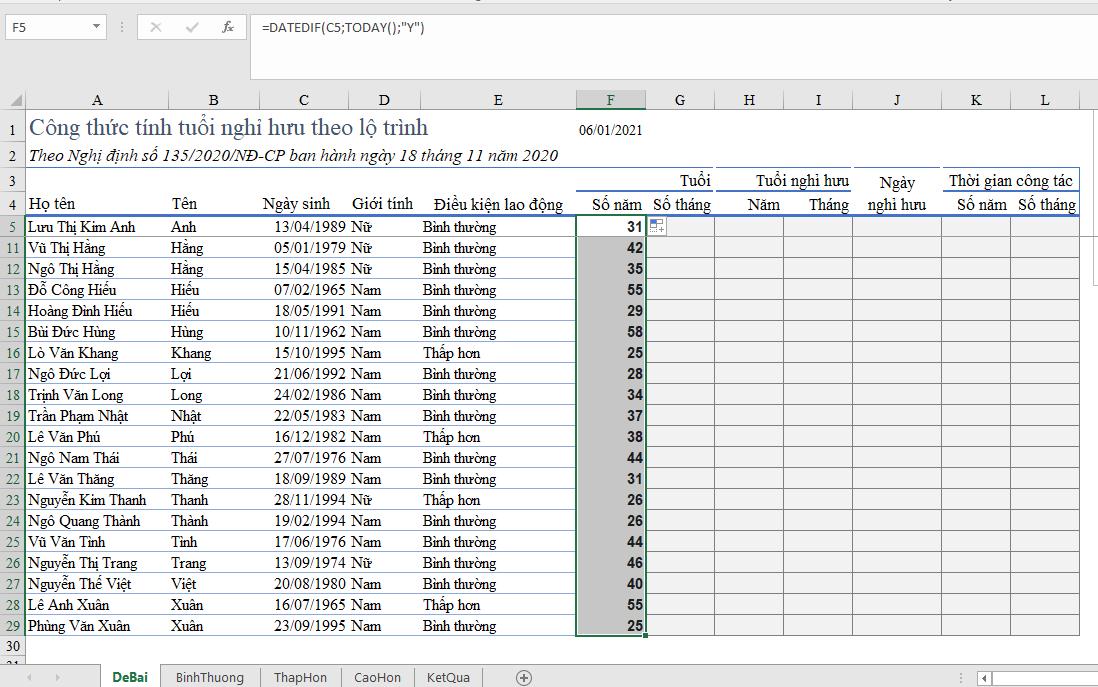Viewport: 1098px width, 687px height.
Task: Open Insert Function (fx) dialog
Action: 228,27
